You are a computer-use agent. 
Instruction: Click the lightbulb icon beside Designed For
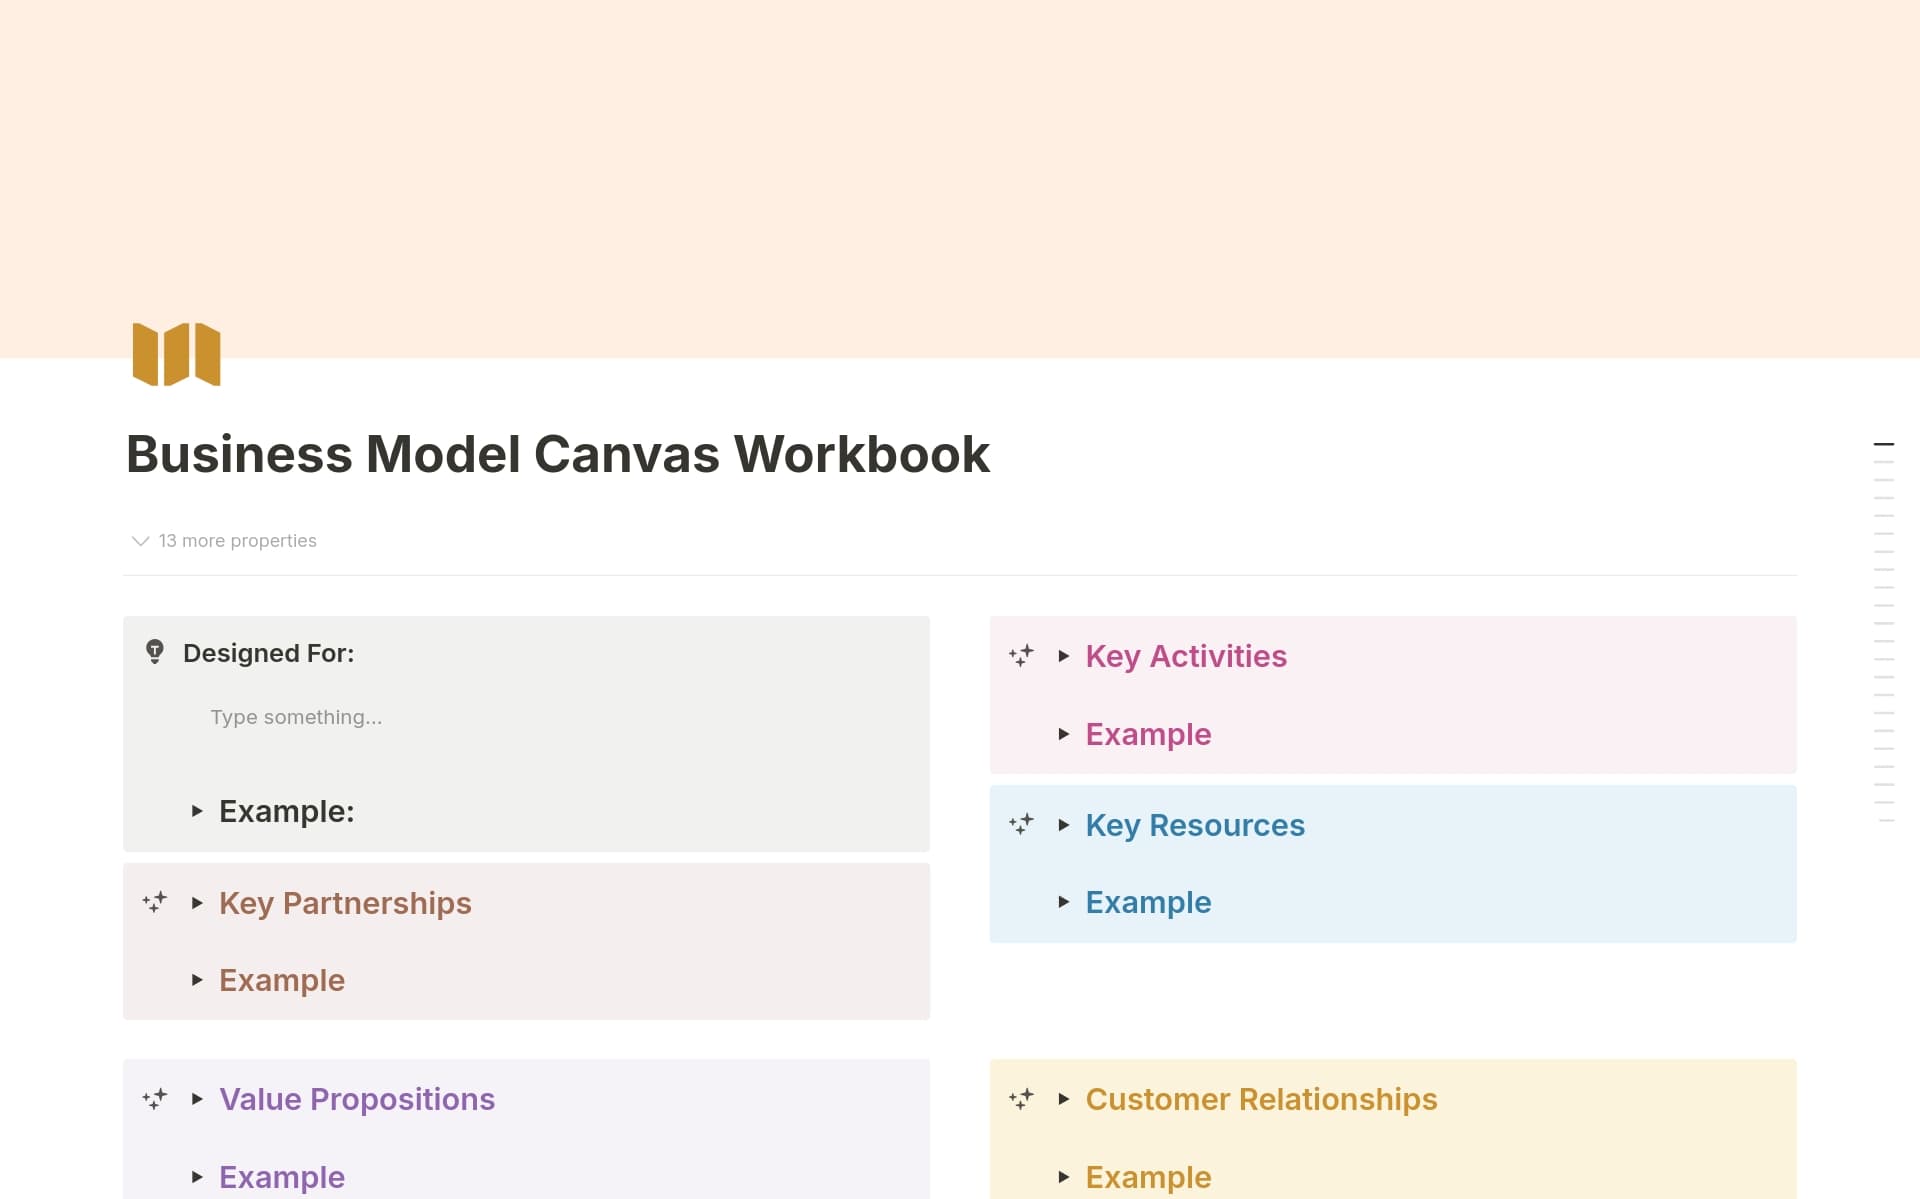pos(153,652)
